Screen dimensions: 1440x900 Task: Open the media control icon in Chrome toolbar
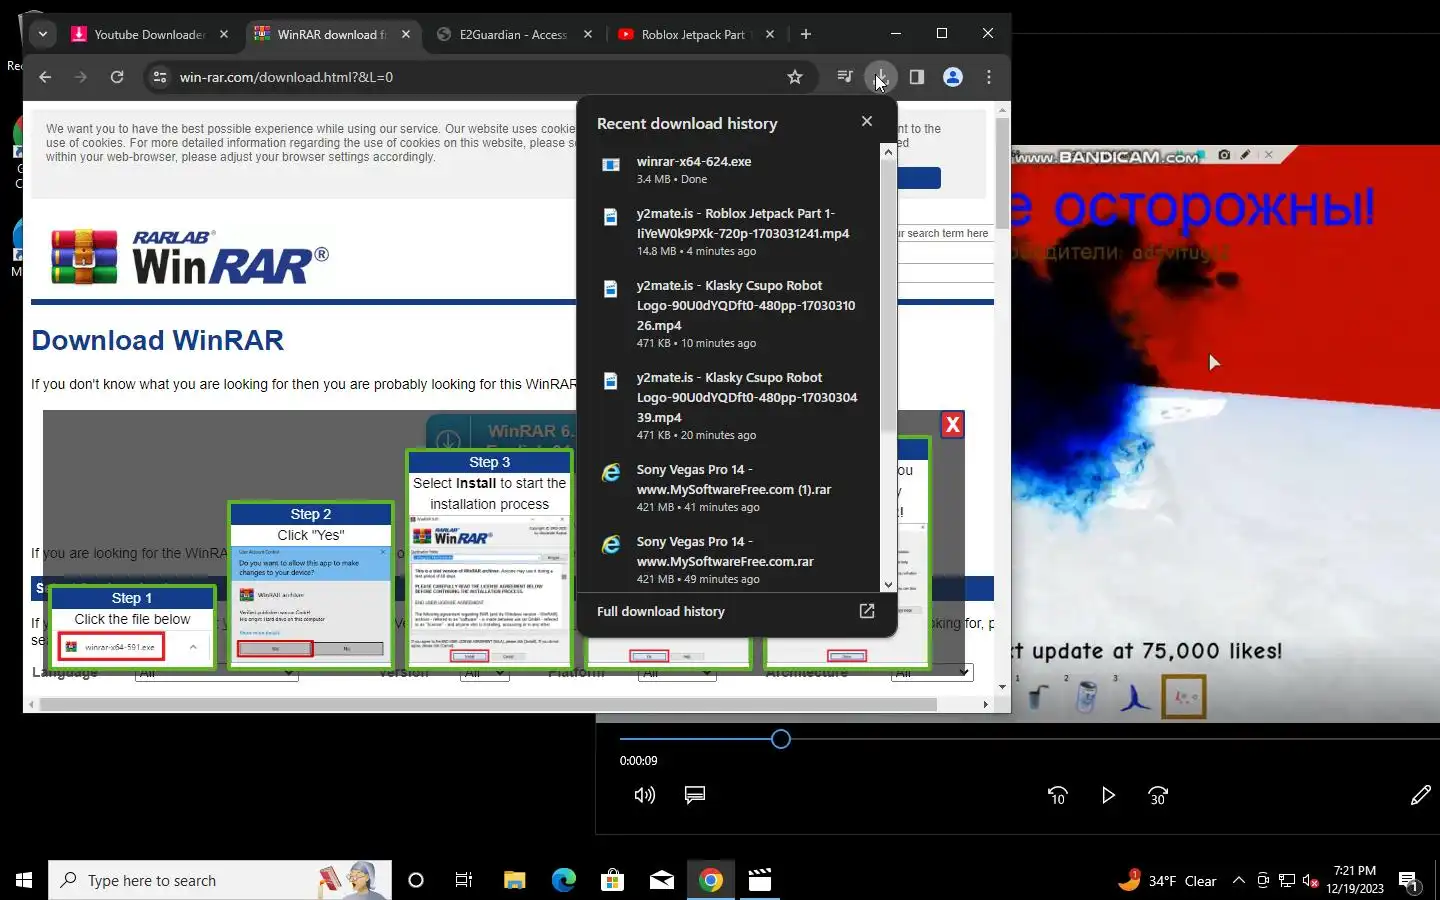point(845,77)
